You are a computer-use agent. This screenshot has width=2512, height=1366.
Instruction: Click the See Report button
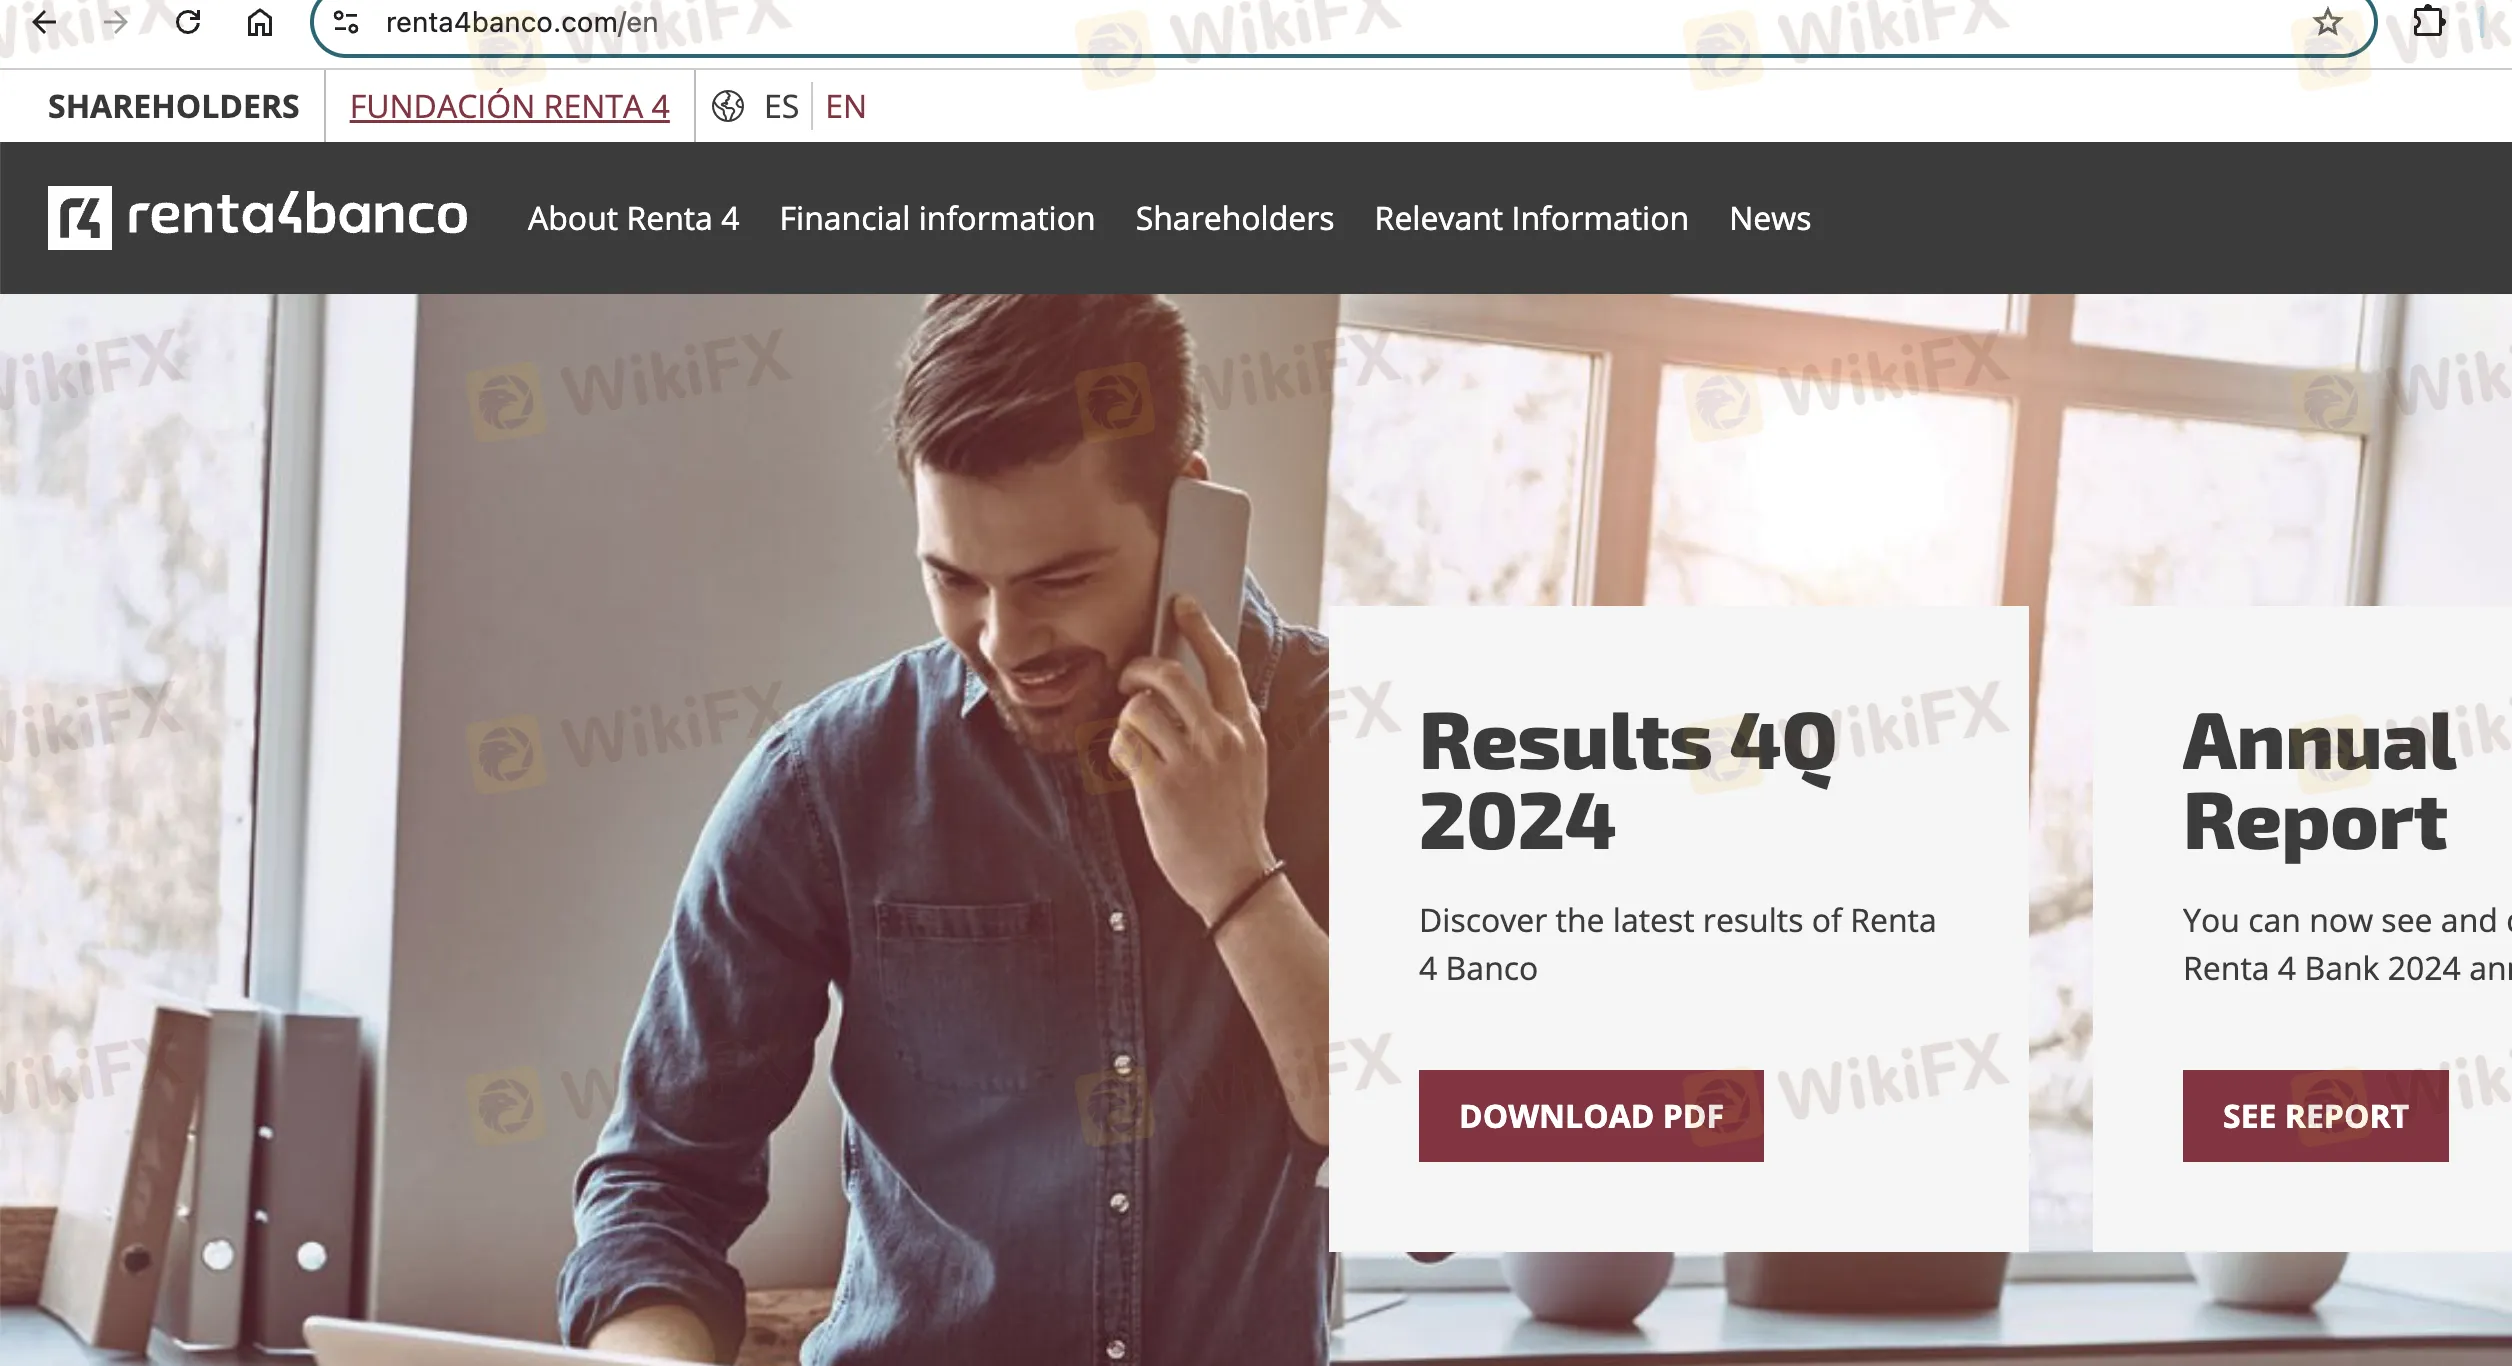(x=2316, y=1116)
